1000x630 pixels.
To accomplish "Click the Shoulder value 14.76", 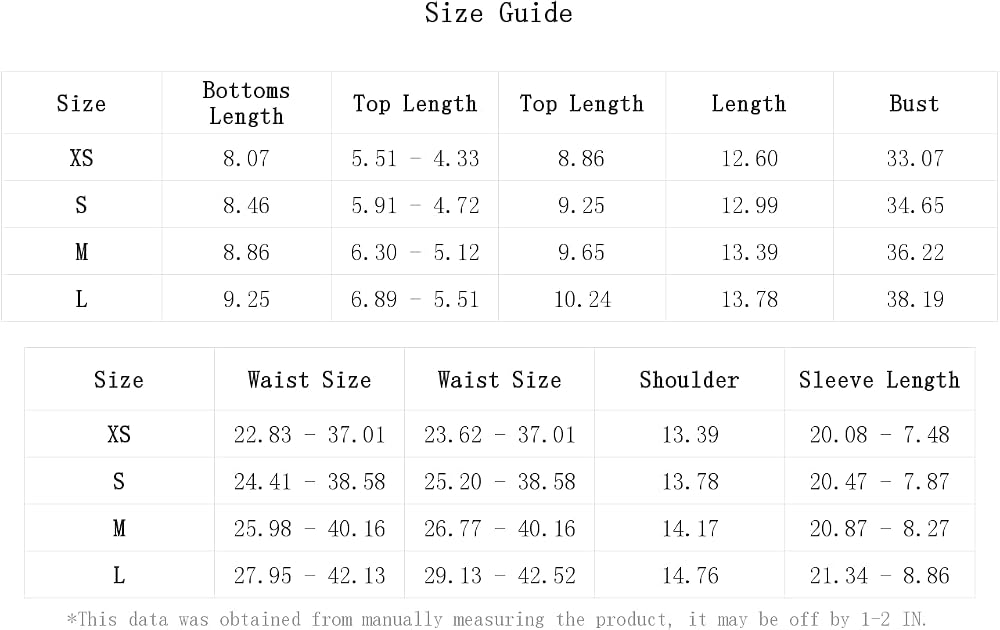I will (690, 576).
